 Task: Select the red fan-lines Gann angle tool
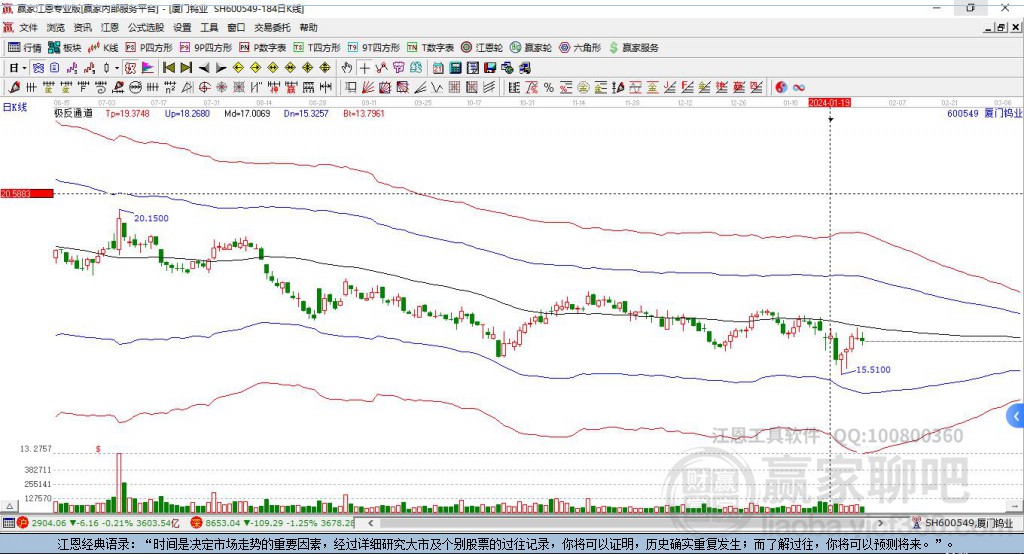368,87
